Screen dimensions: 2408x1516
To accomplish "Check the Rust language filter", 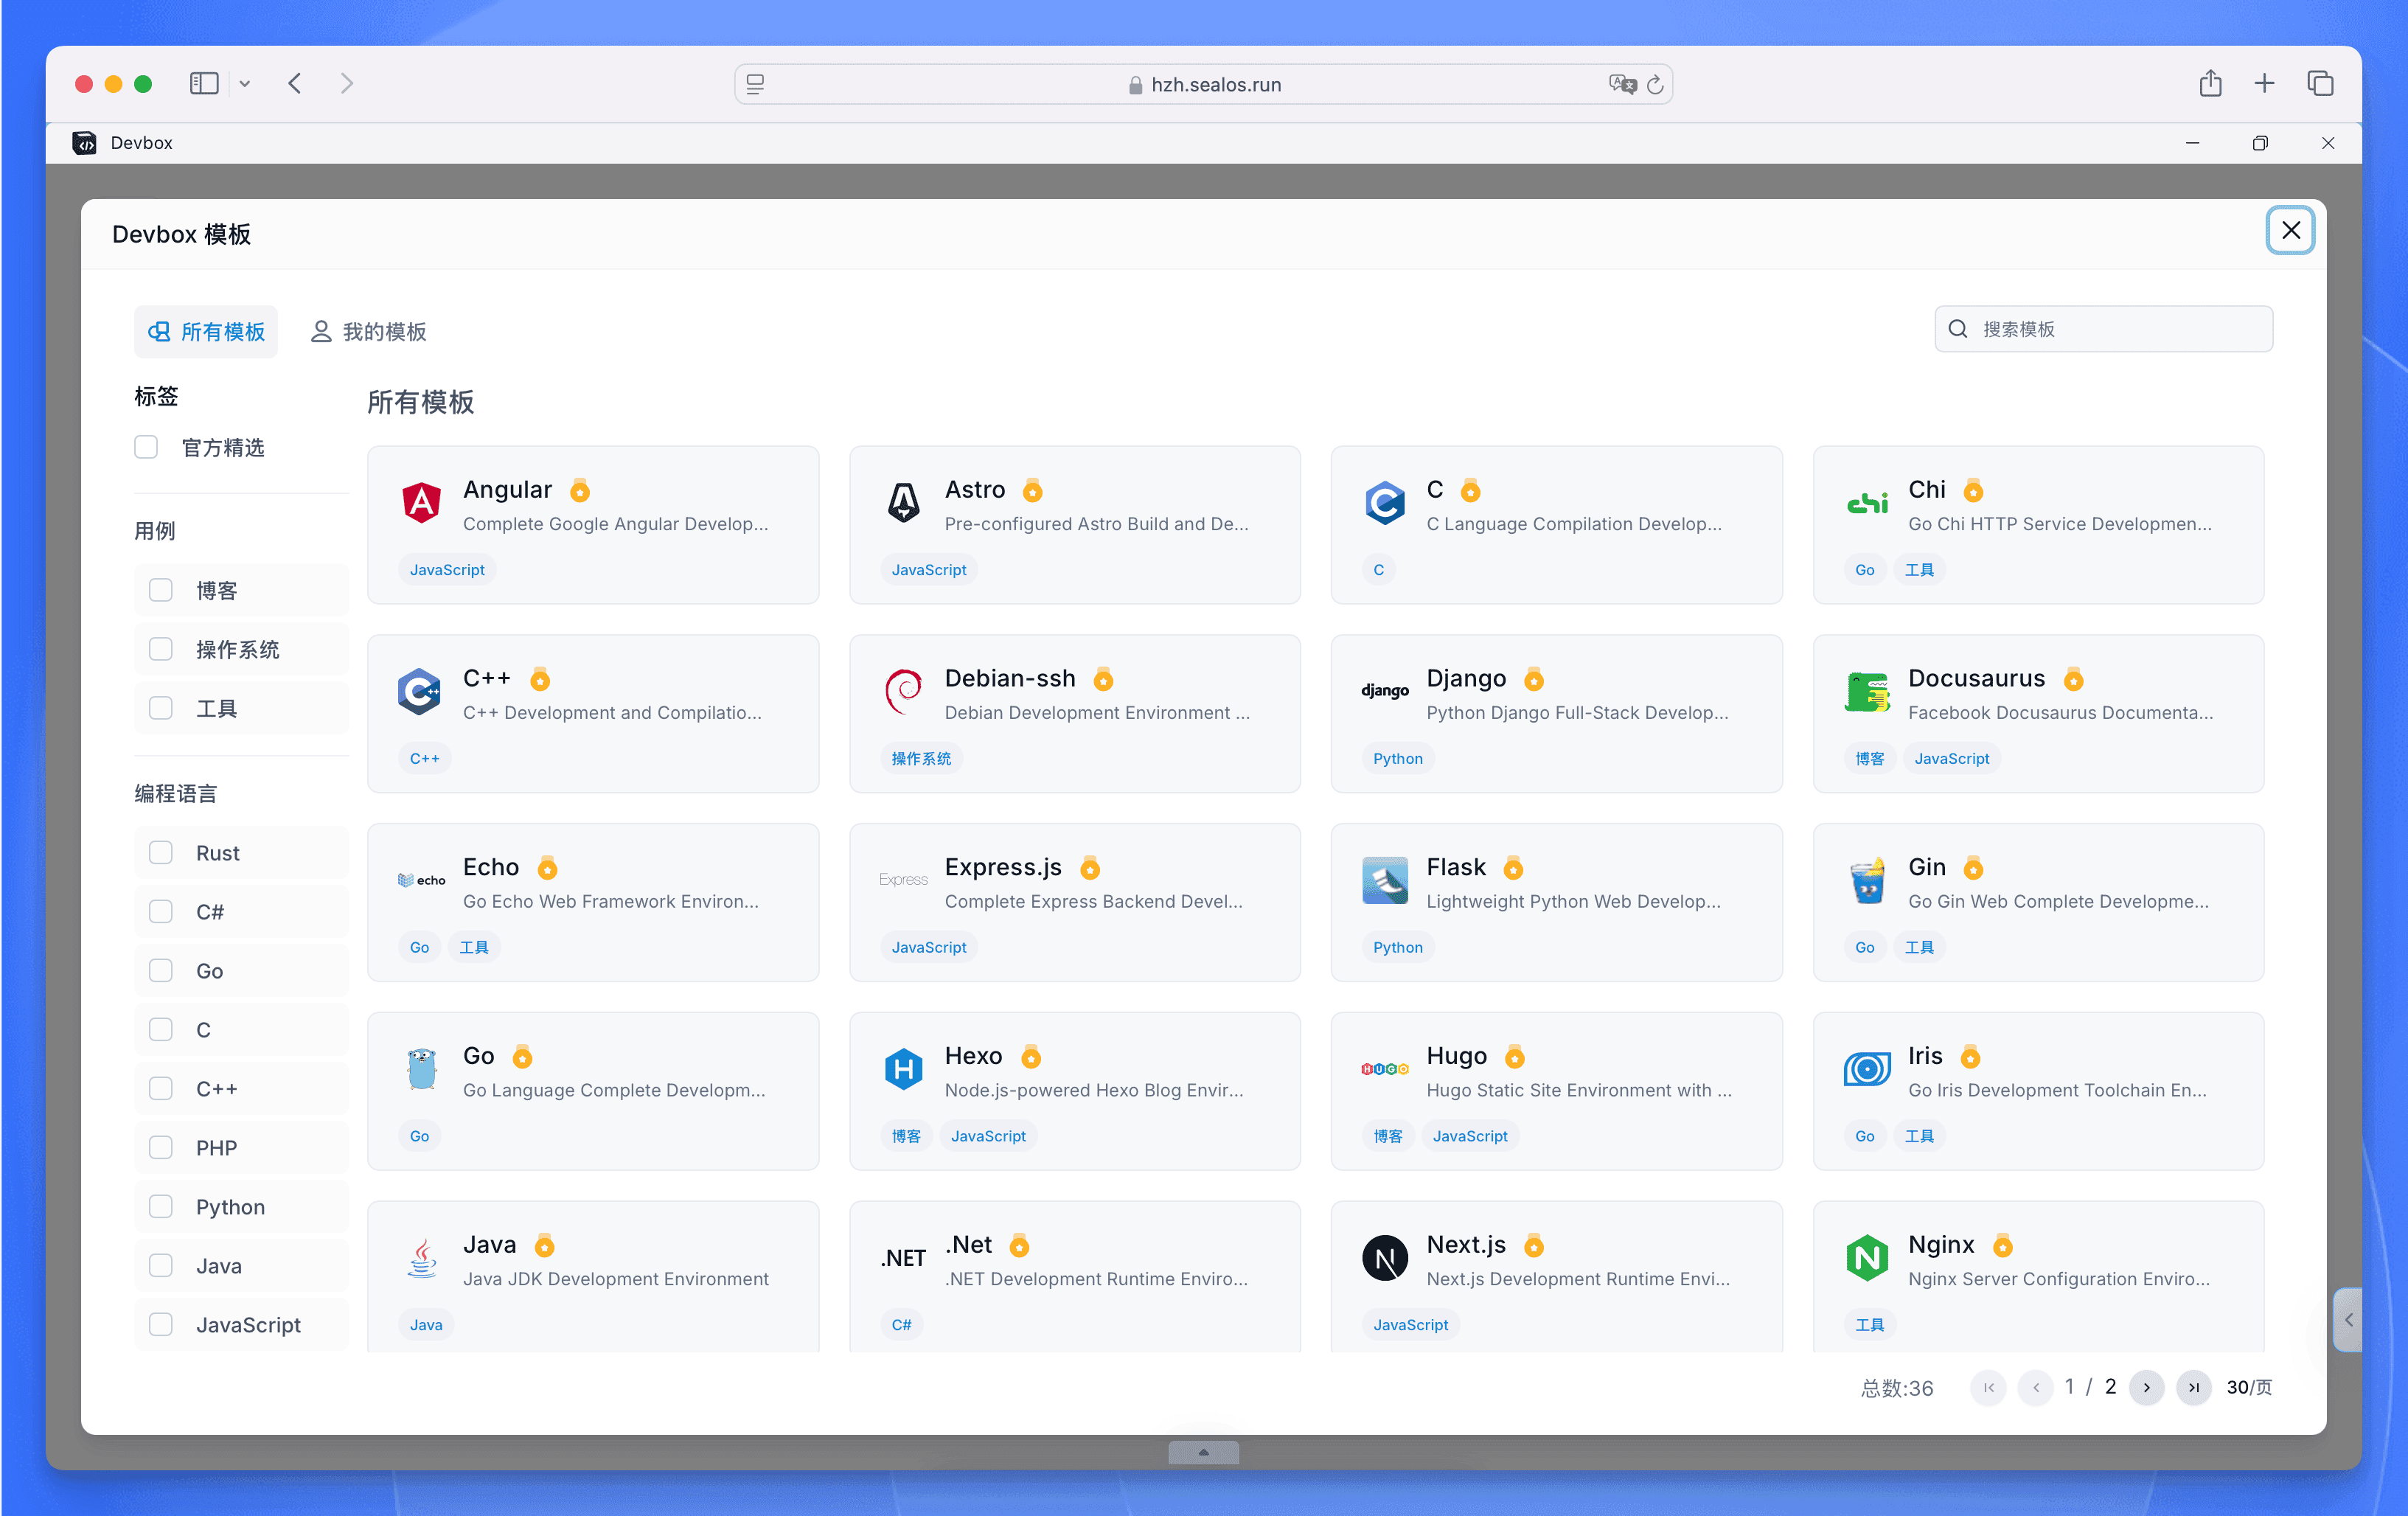I will click(x=160, y=852).
